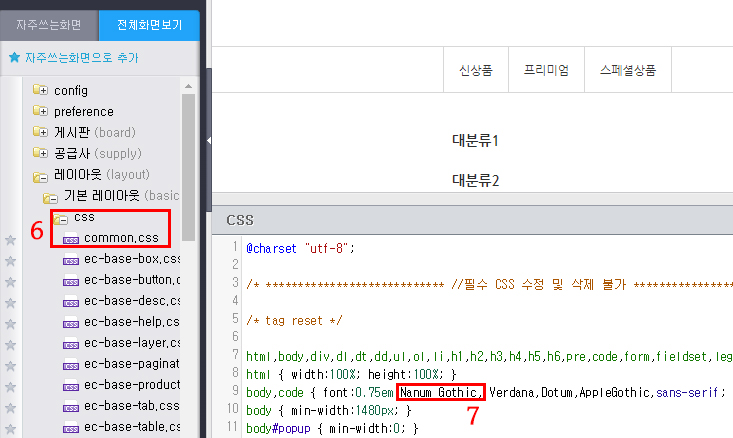Click the CSS file icon for ec-base-product.css

[x=71, y=386]
